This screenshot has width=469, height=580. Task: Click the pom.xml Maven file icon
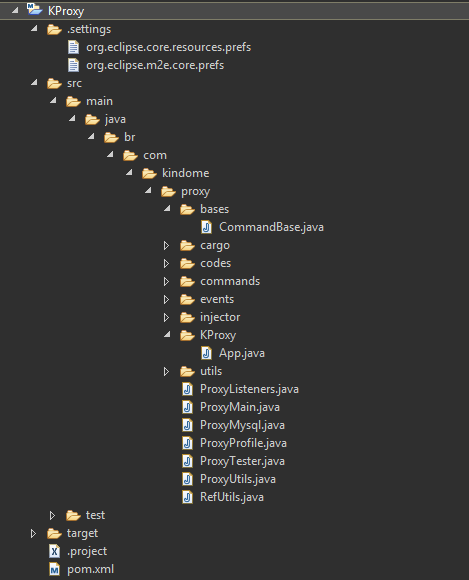coord(54,569)
